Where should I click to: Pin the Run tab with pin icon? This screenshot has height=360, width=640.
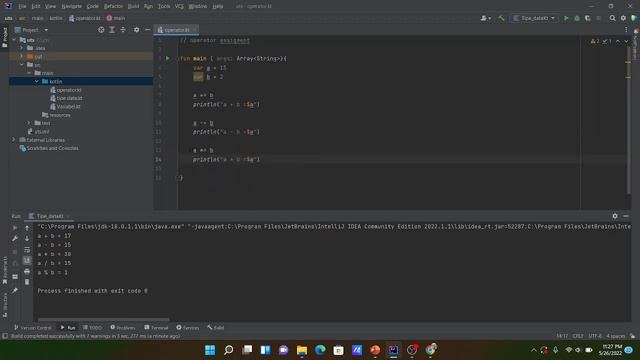pyautogui.click(x=15, y=290)
